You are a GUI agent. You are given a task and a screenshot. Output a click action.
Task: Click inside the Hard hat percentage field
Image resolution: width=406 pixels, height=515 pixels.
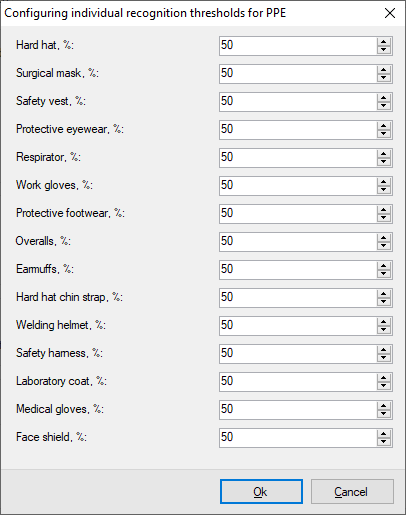298,46
